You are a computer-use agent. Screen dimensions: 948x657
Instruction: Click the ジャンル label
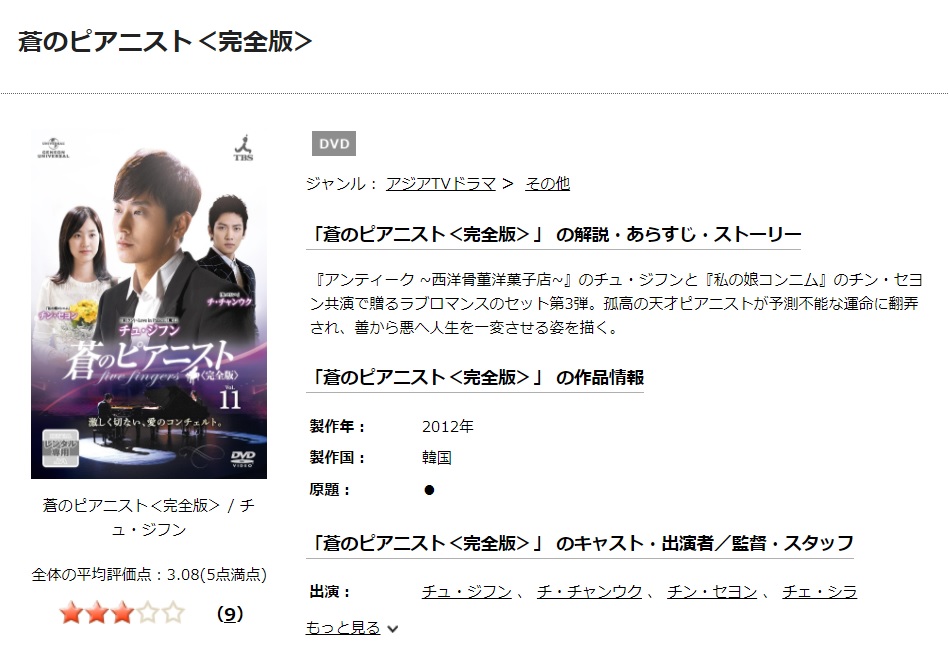pyautogui.click(x=342, y=183)
